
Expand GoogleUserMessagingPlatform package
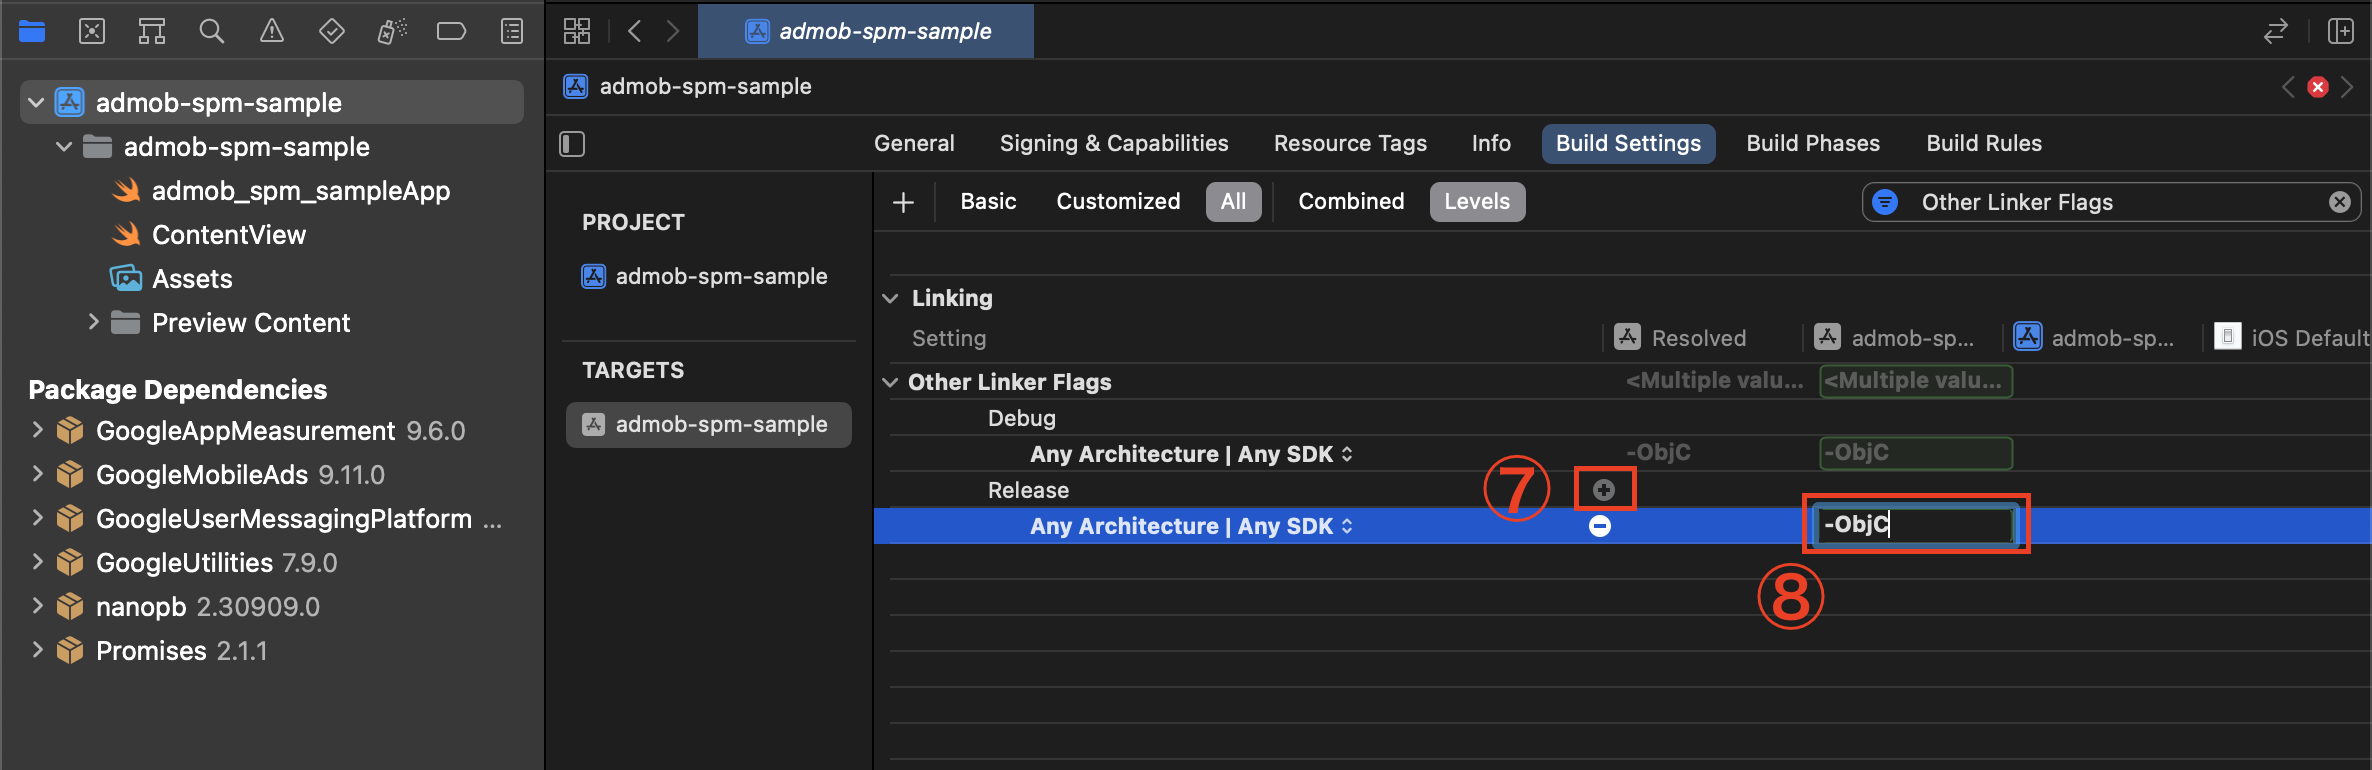click(x=37, y=518)
